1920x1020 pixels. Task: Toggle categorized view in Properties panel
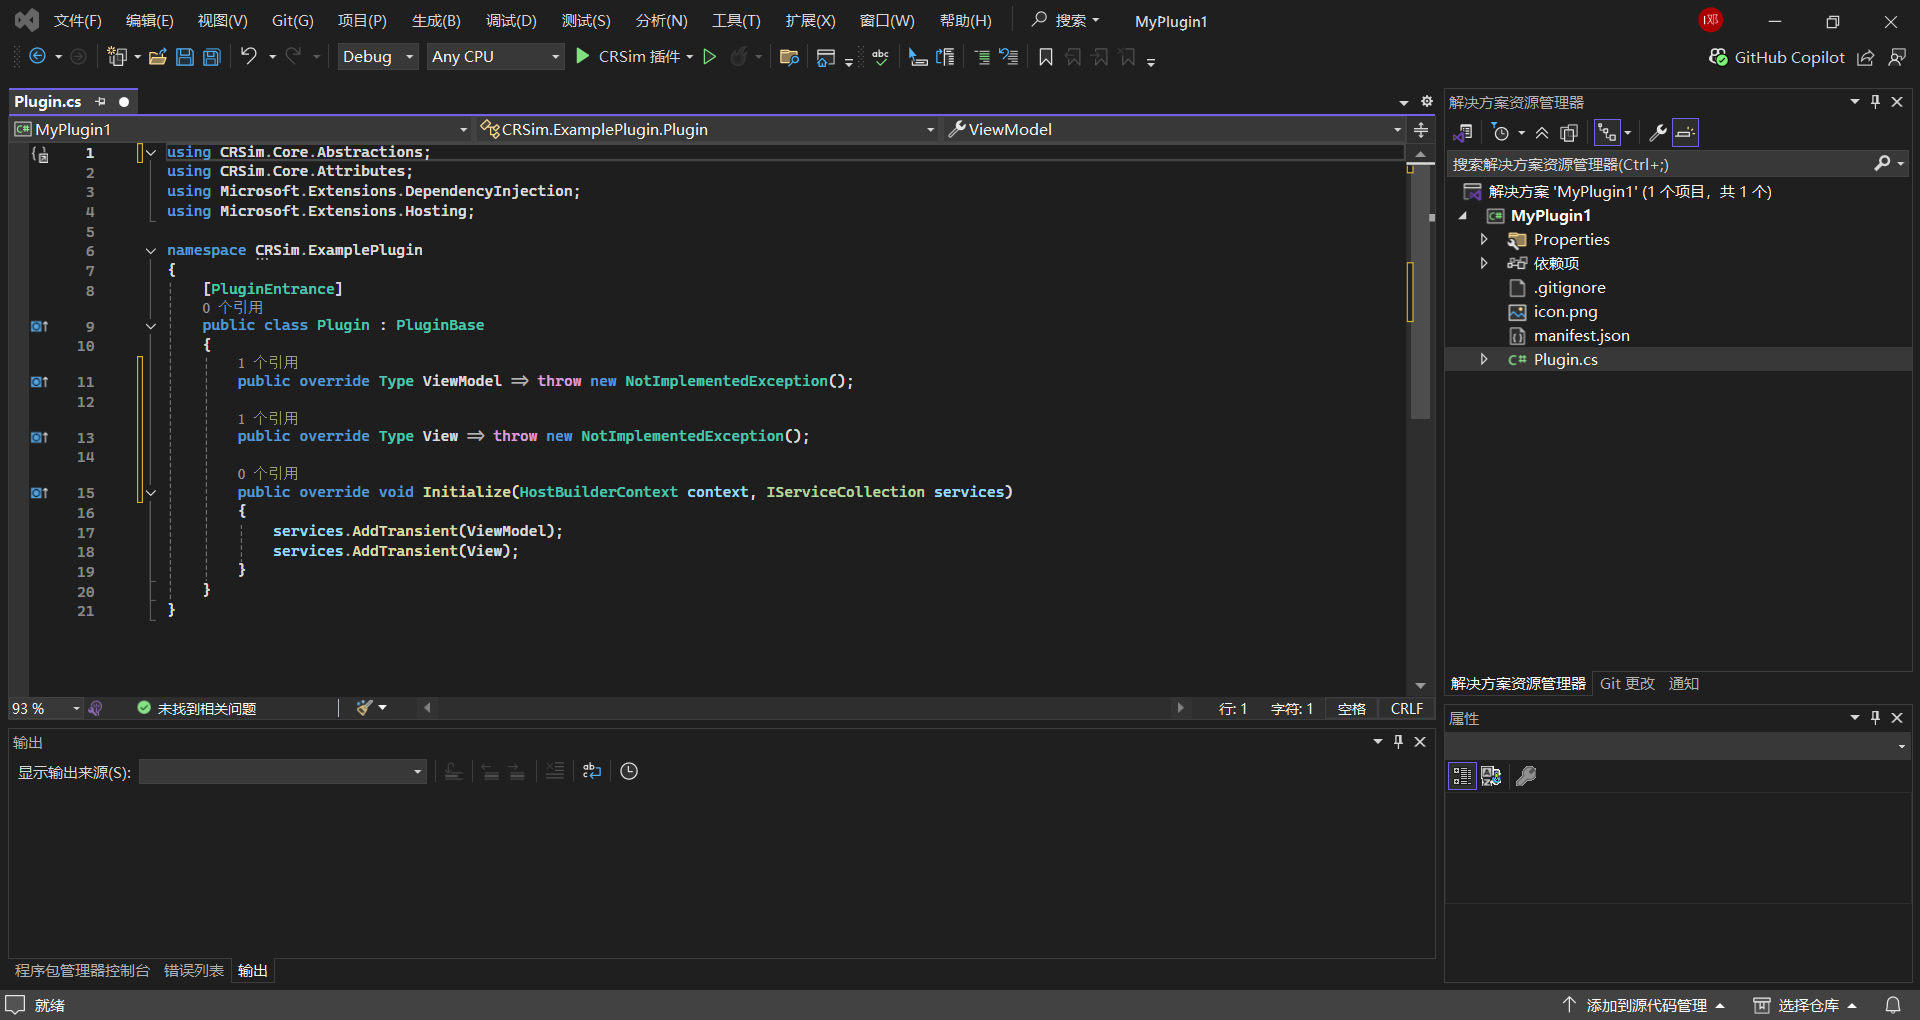(x=1462, y=776)
